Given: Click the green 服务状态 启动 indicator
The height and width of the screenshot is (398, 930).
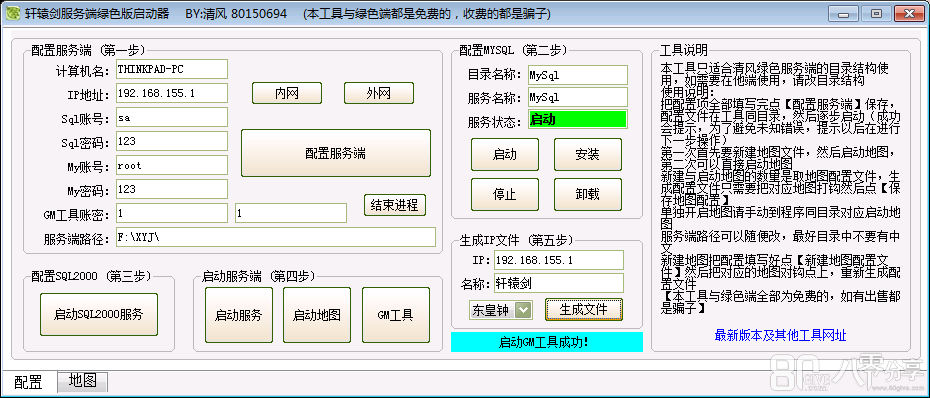Looking at the screenshot, I should click(577, 119).
